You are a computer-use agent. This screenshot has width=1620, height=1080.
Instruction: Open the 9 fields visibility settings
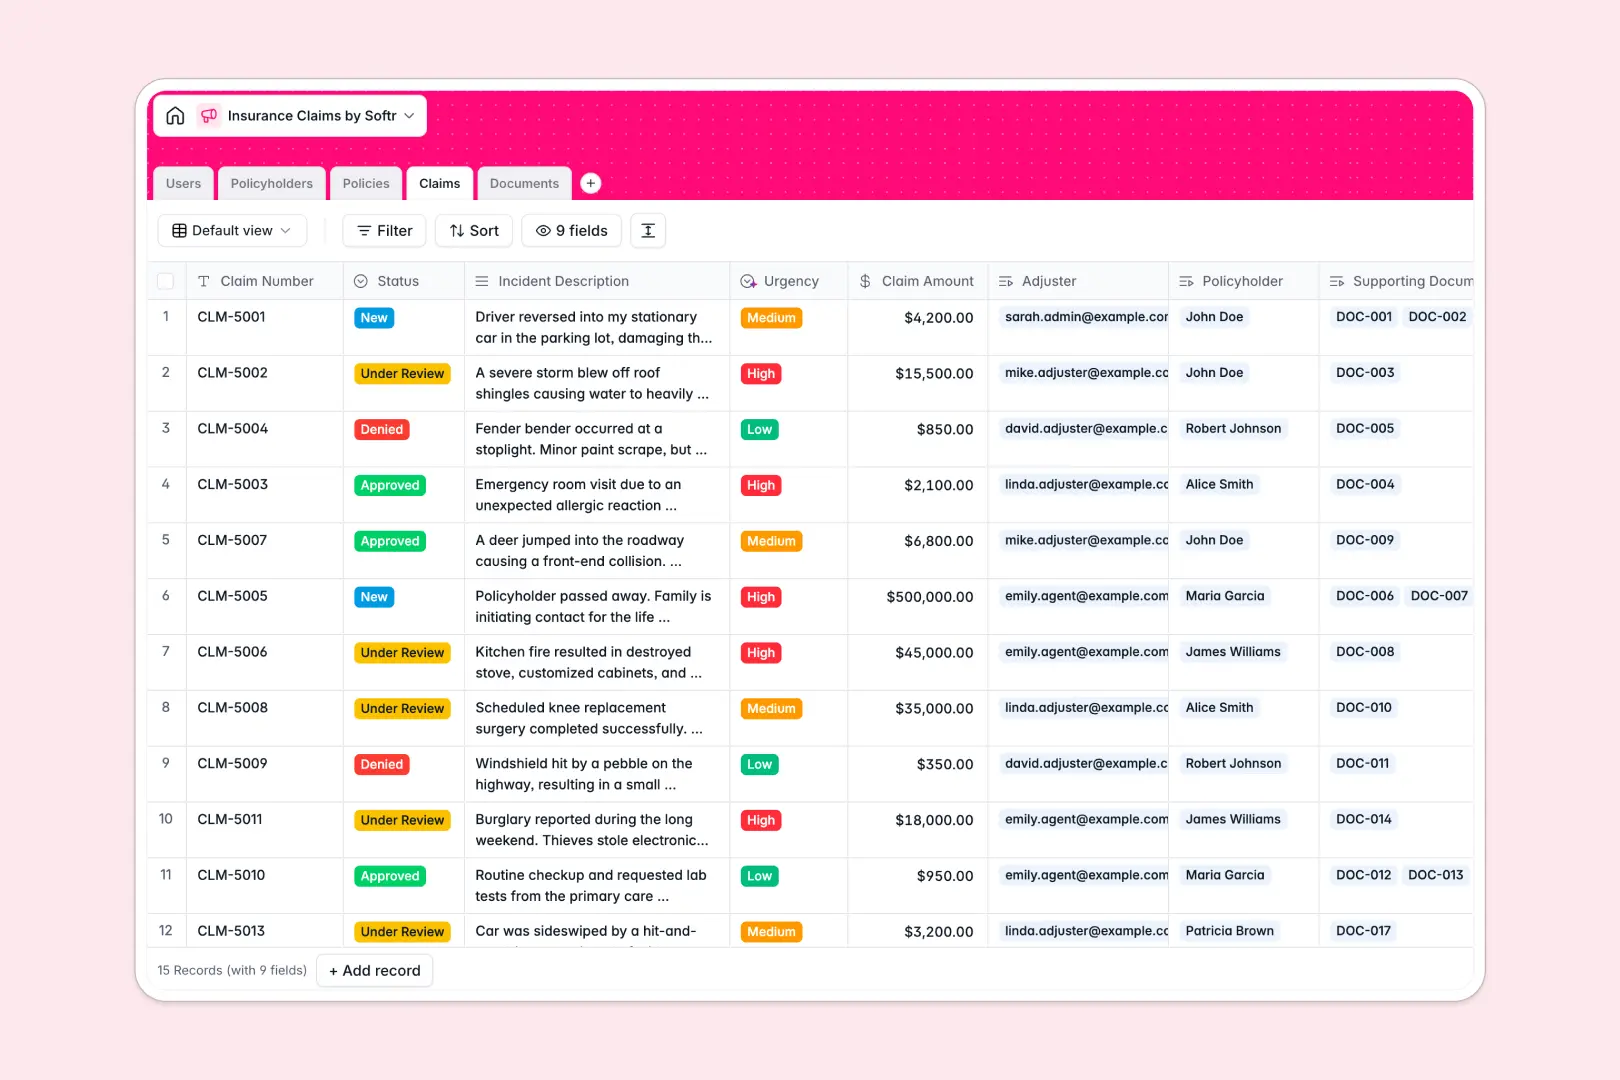pos(571,230)
